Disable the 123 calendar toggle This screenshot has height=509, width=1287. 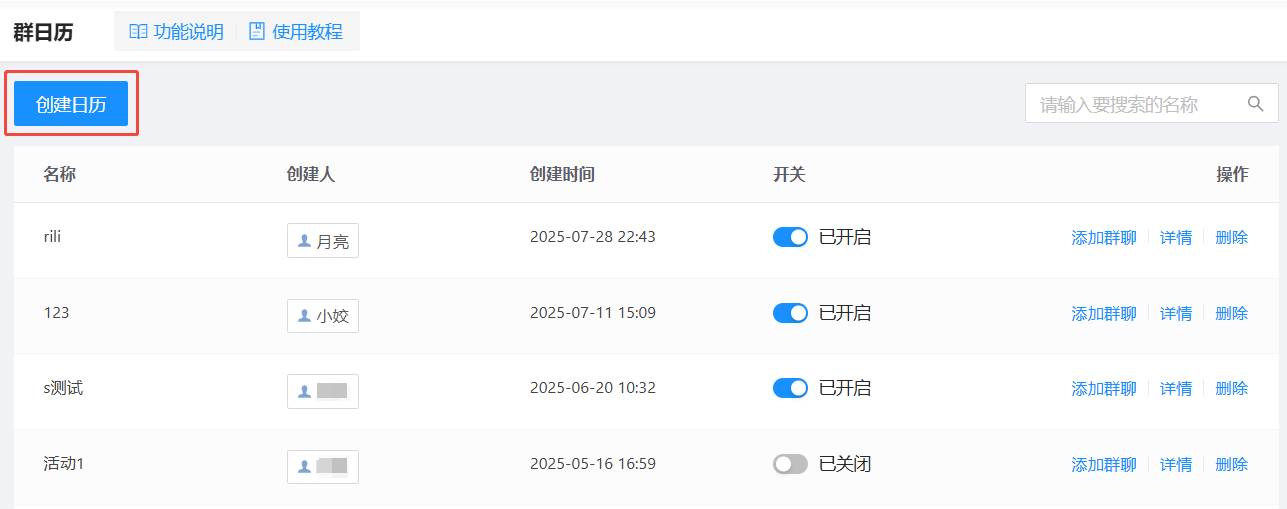click(x=790, y=313)
